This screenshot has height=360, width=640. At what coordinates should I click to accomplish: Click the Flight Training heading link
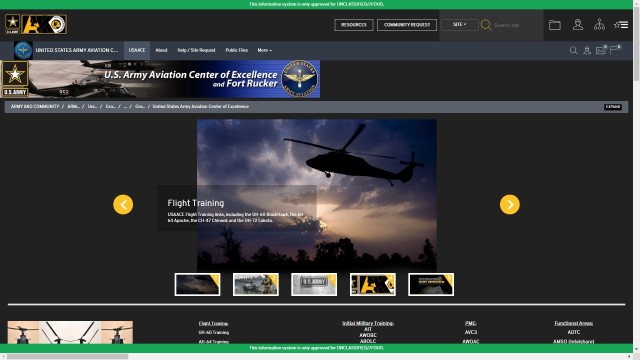coord(213,323)
